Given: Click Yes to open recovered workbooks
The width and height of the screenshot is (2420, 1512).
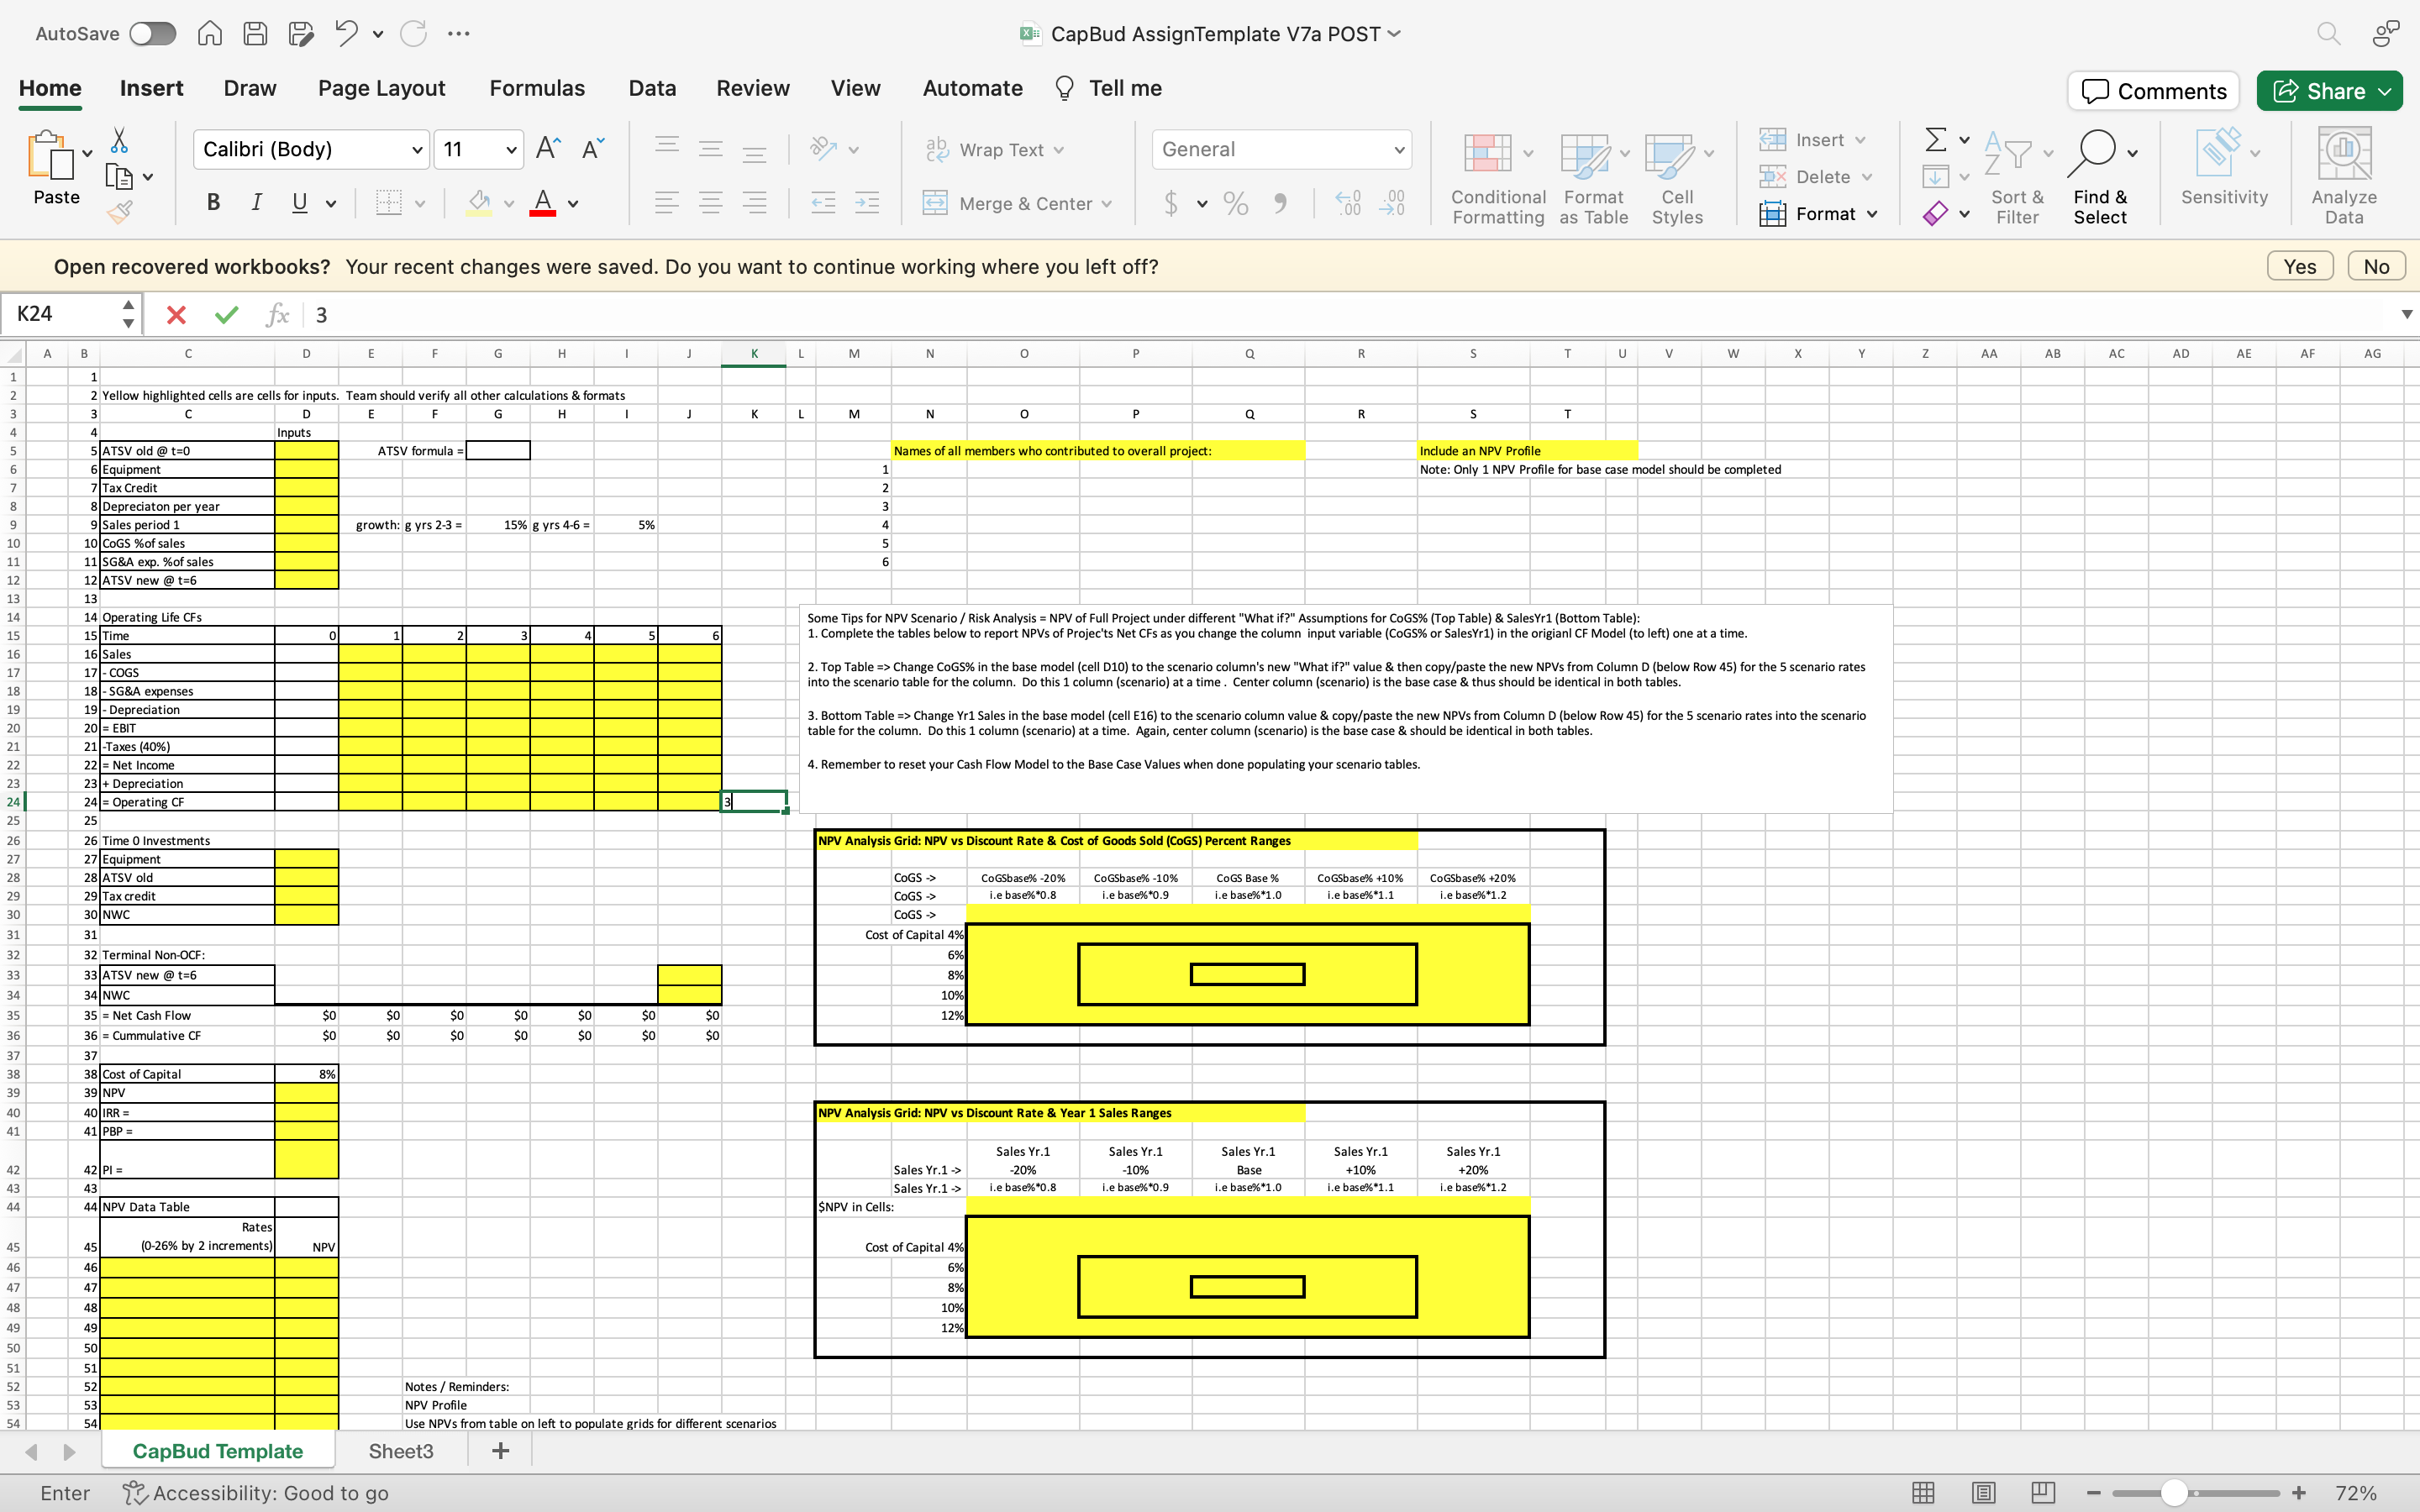Looking at the screenshot, I should (x=2299, y=267).
